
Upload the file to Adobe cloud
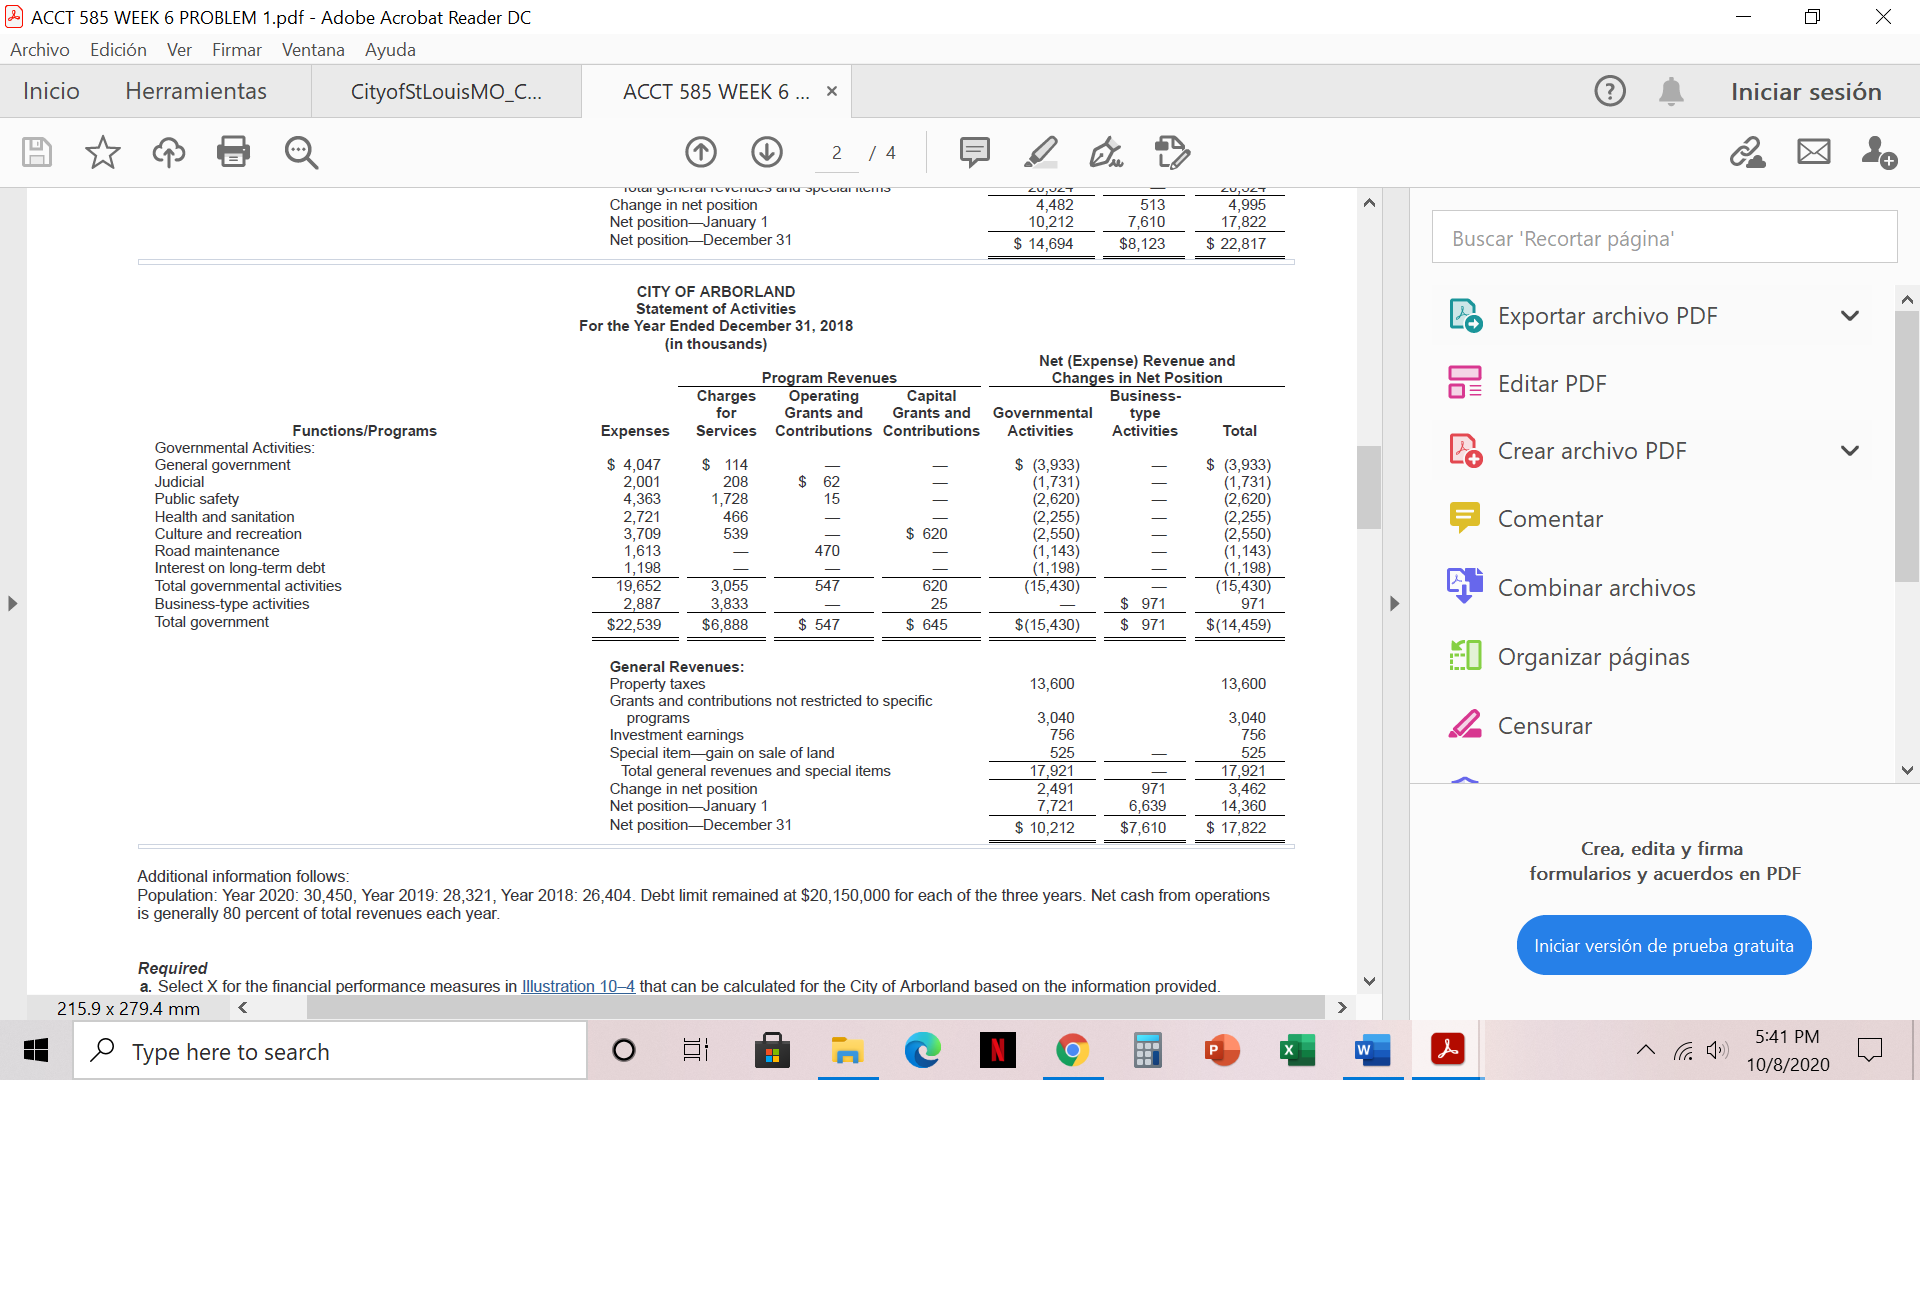click(x=168, y=152)
